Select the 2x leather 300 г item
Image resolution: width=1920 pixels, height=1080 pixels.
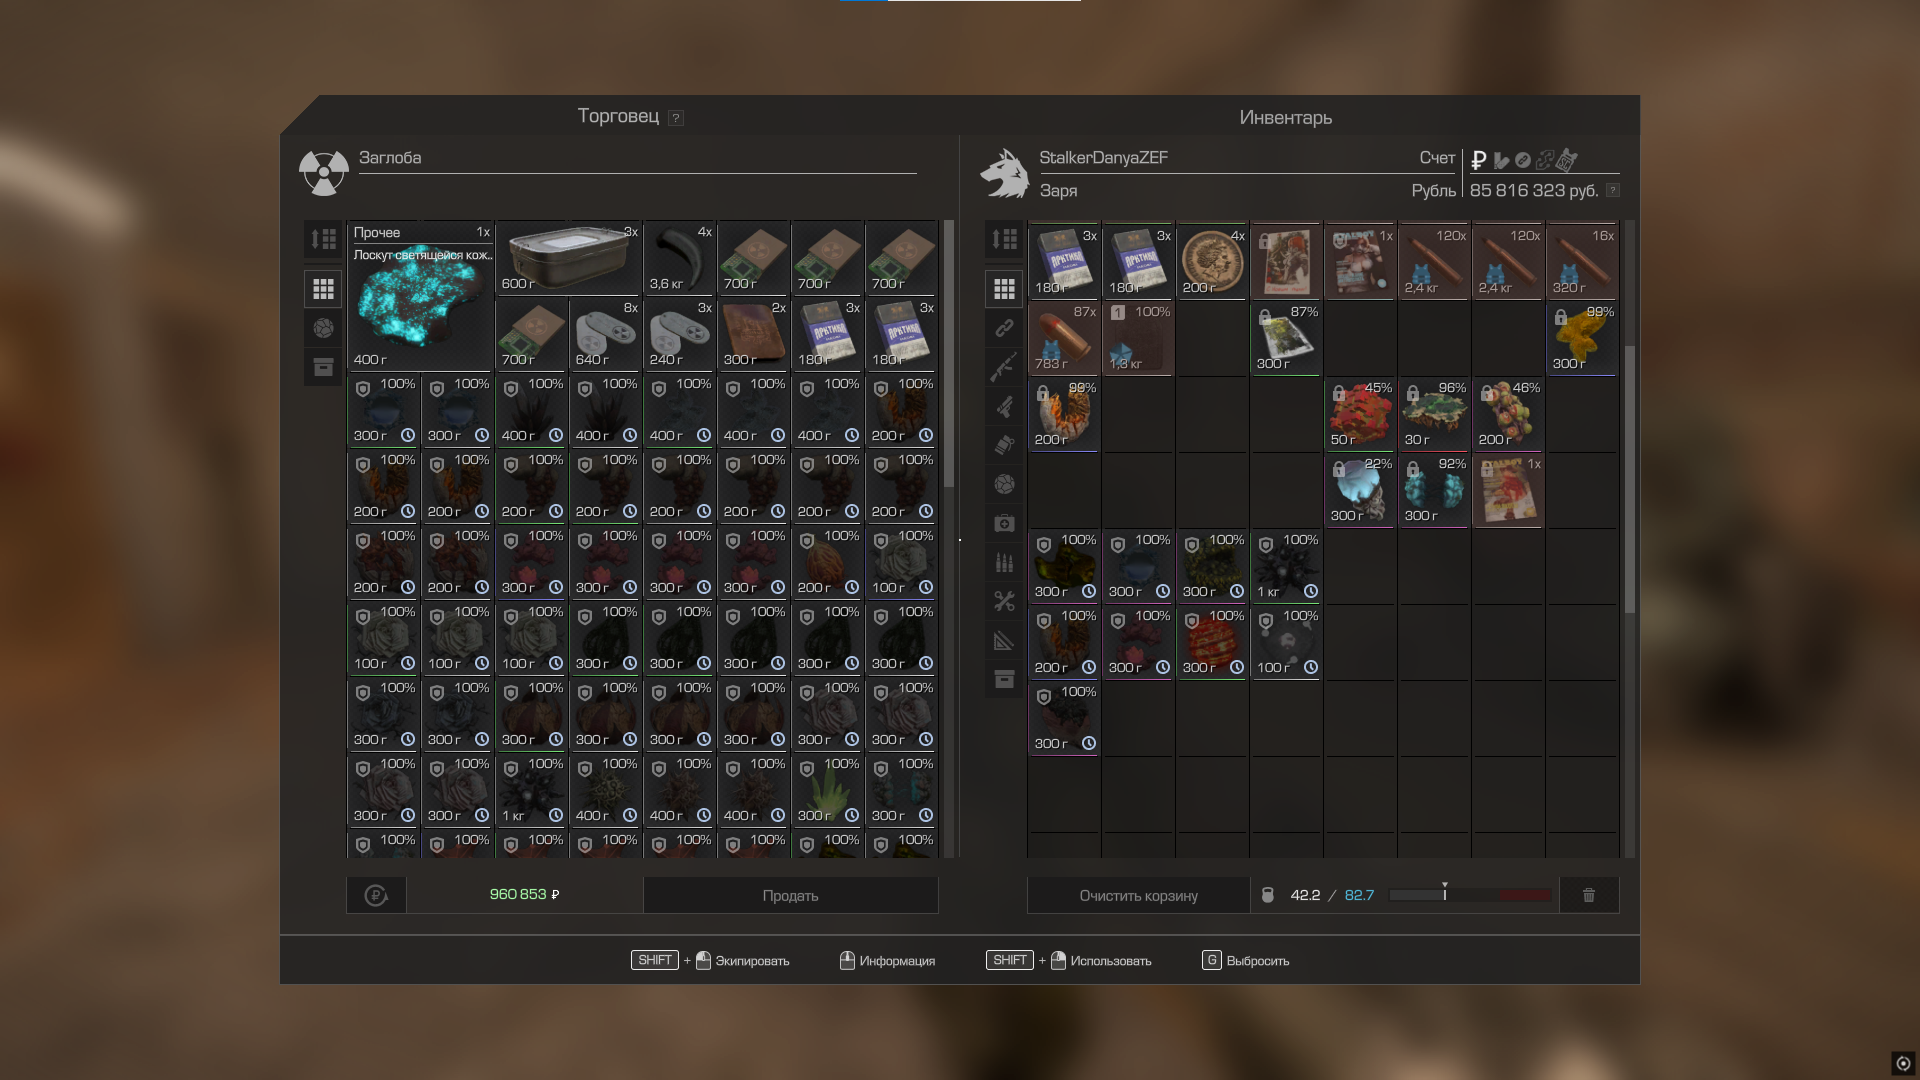tap(753, 334)
